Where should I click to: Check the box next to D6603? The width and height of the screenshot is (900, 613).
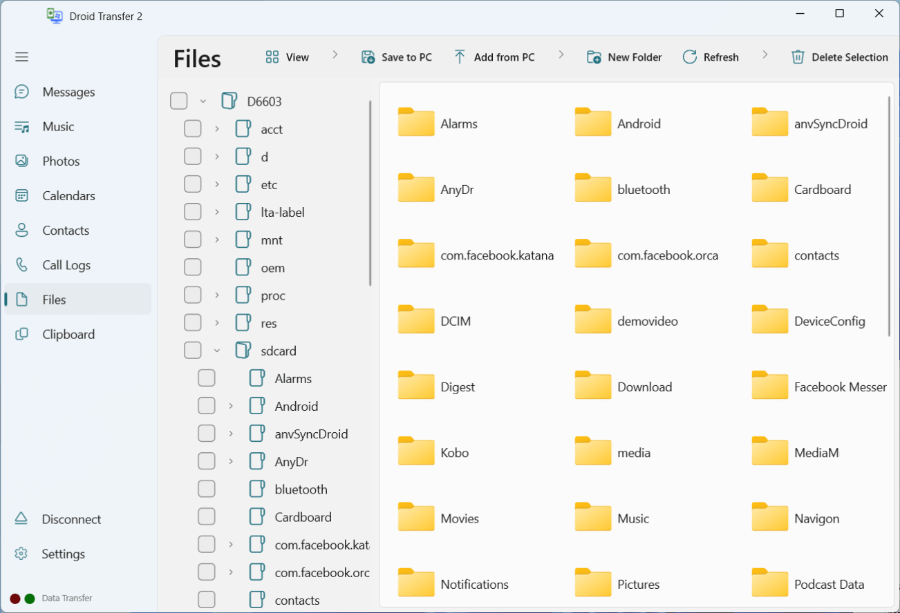coord(179,101)
